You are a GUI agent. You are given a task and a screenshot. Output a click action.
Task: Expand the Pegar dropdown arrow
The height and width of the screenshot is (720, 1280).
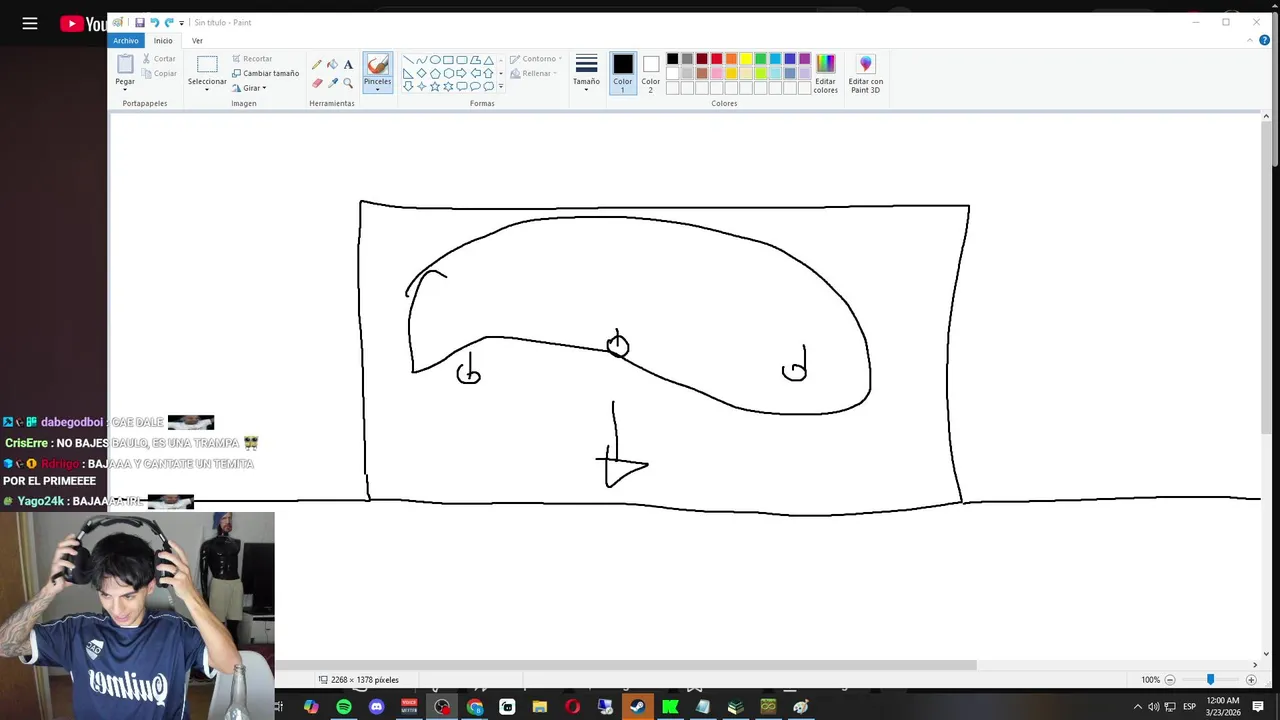pos(125,89)
